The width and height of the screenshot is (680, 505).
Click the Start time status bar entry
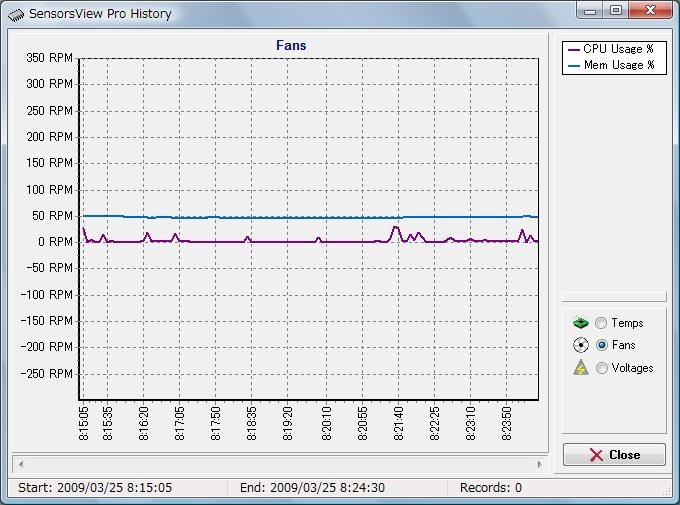coord(95,488)
